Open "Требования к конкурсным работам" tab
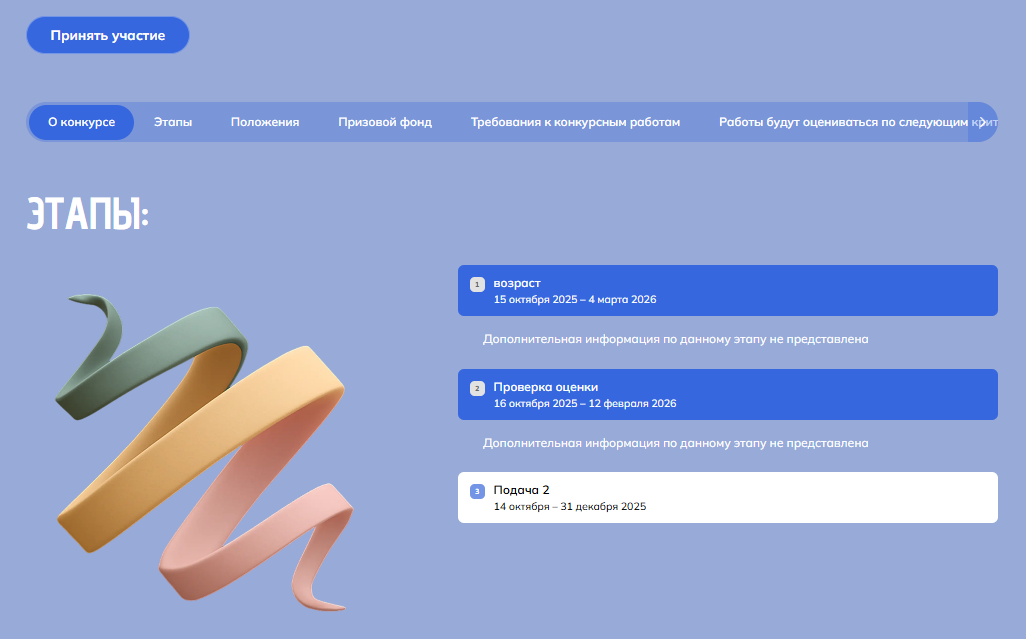The image size is (1026, 639). 575,122
